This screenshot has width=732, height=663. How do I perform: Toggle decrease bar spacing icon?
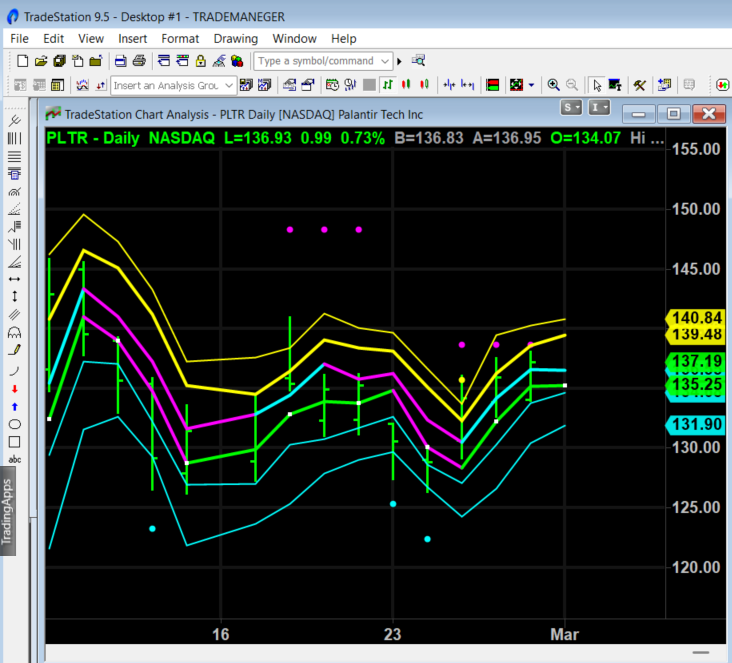(449, 85)
